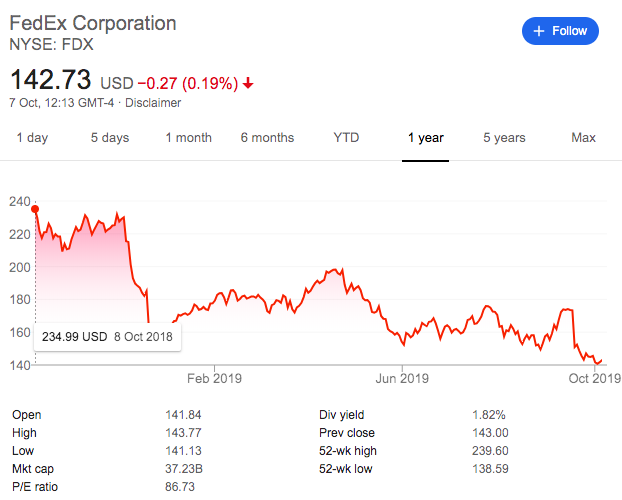Click the Follow button
This screenshot has height=500, width=622.
560,31
